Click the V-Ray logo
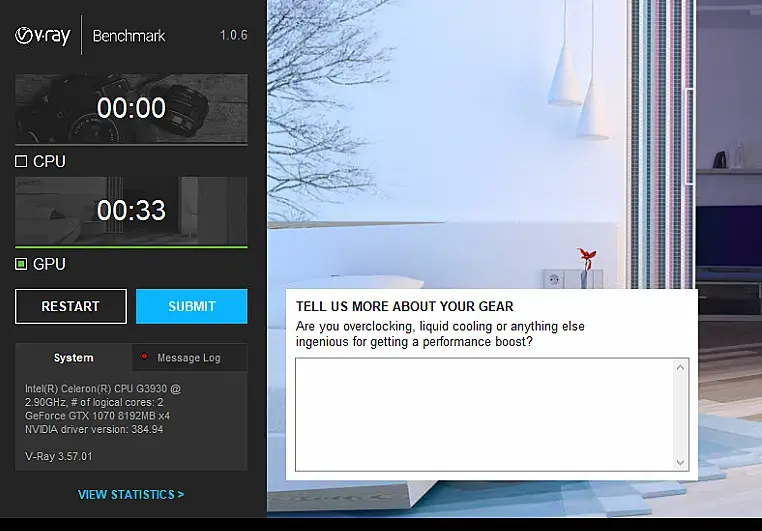The height and width of the screenshot is (531, 762). [x=43, y=35]
